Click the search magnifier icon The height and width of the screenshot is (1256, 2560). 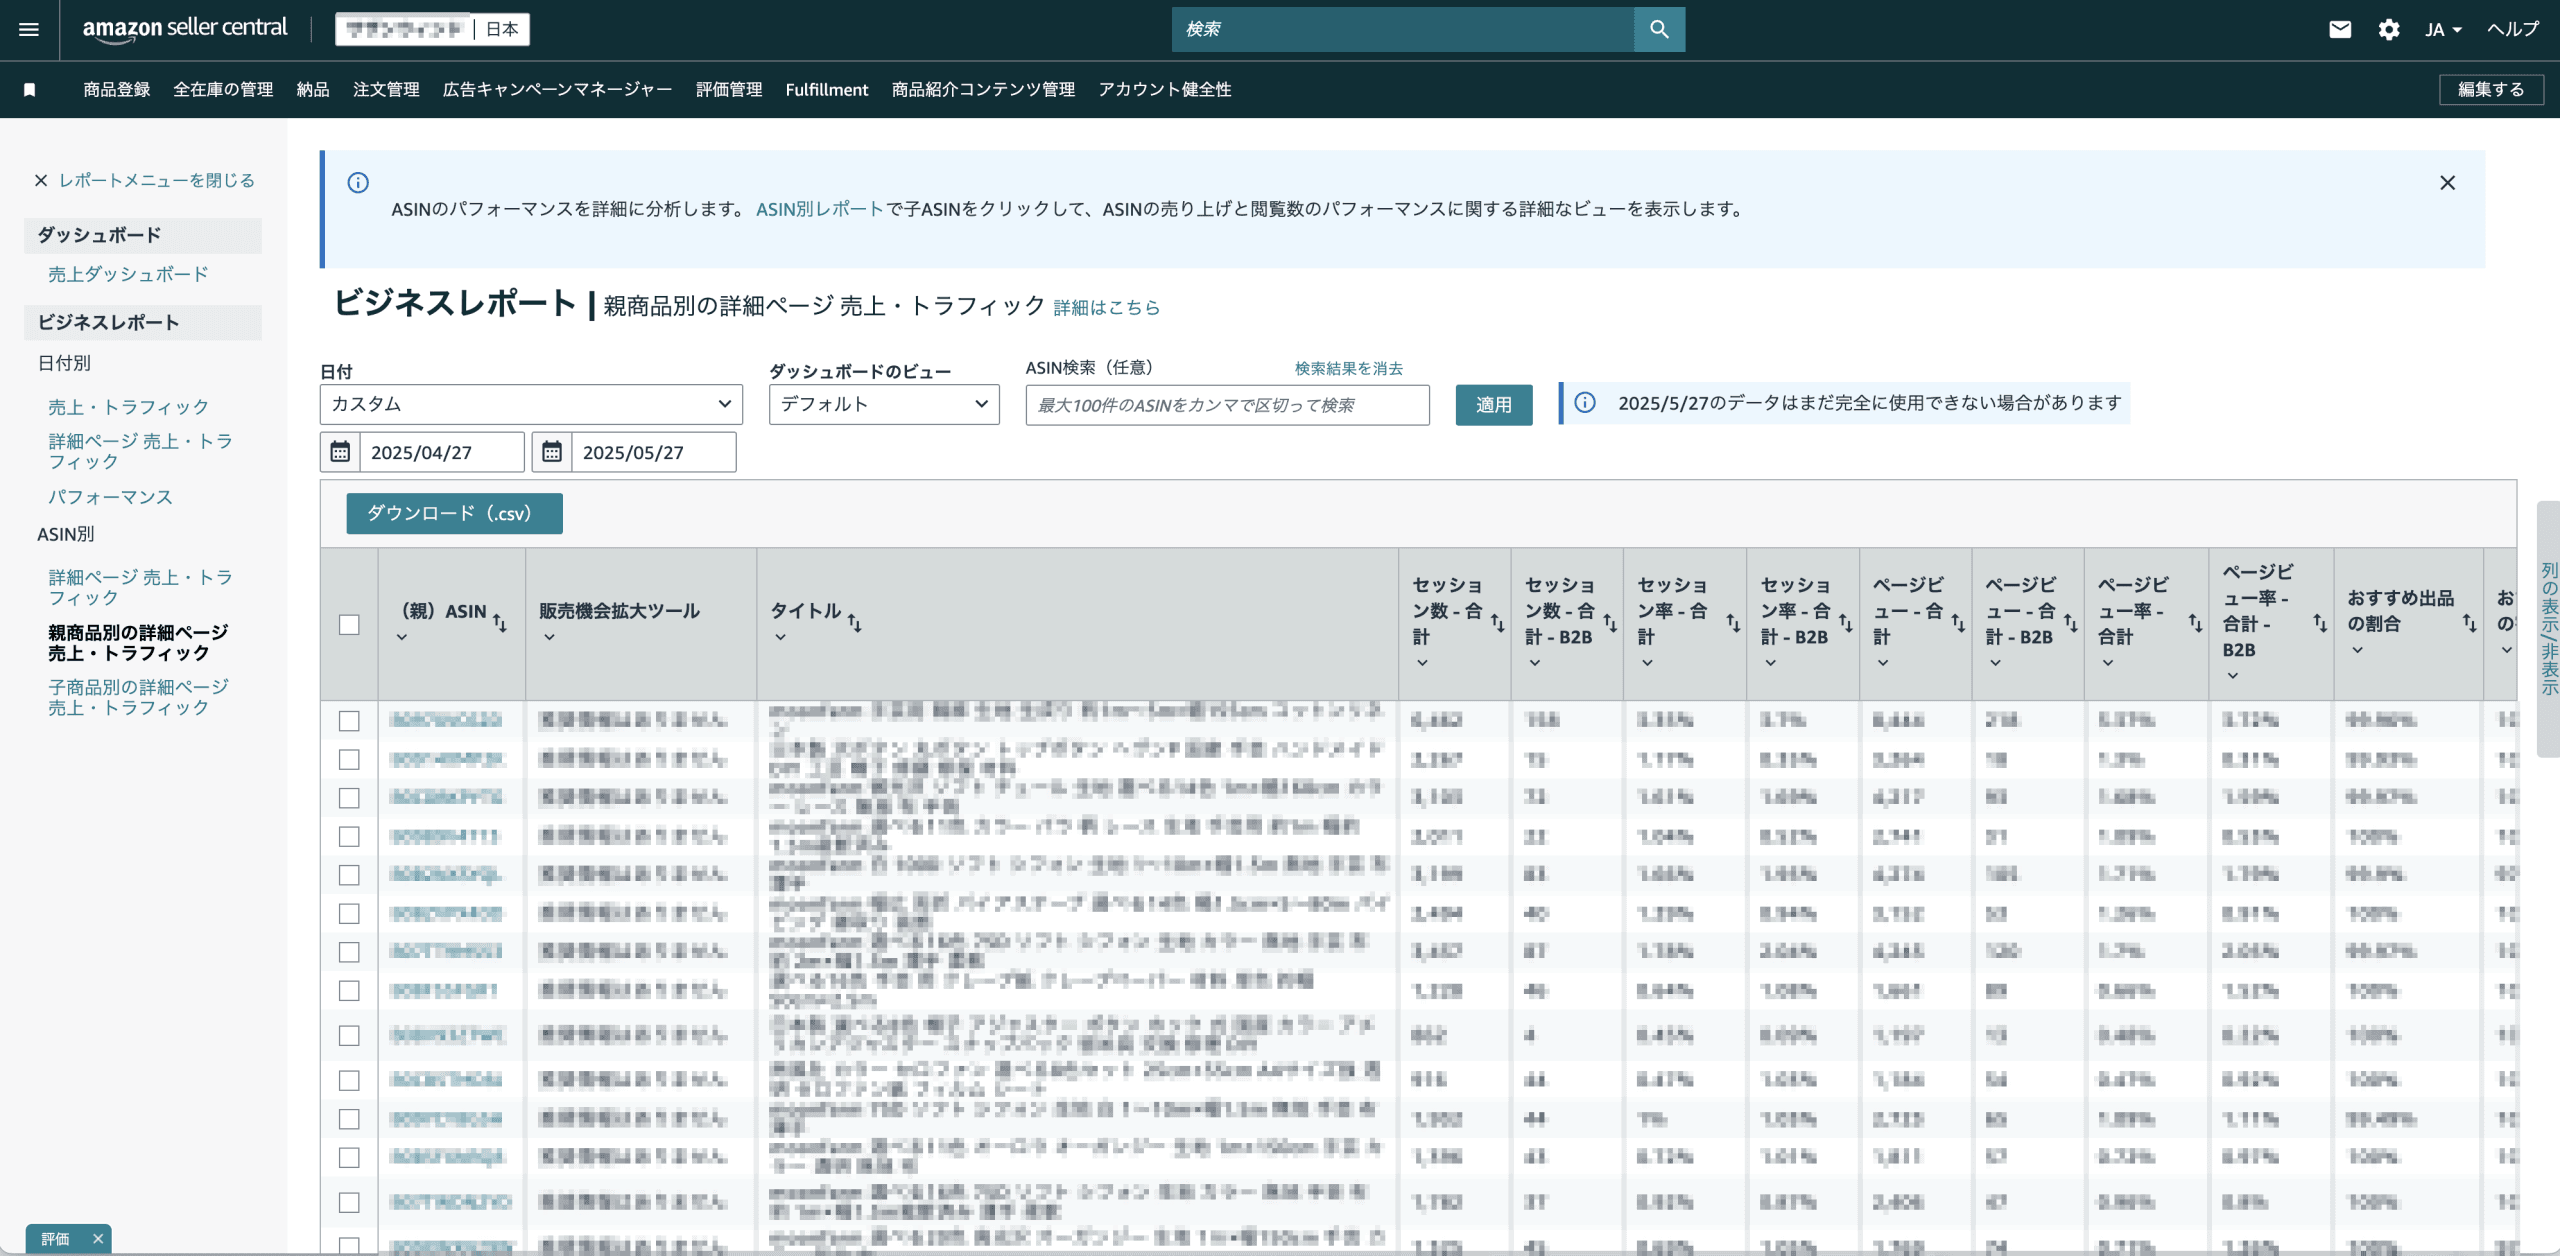(x=1659, y=29)
